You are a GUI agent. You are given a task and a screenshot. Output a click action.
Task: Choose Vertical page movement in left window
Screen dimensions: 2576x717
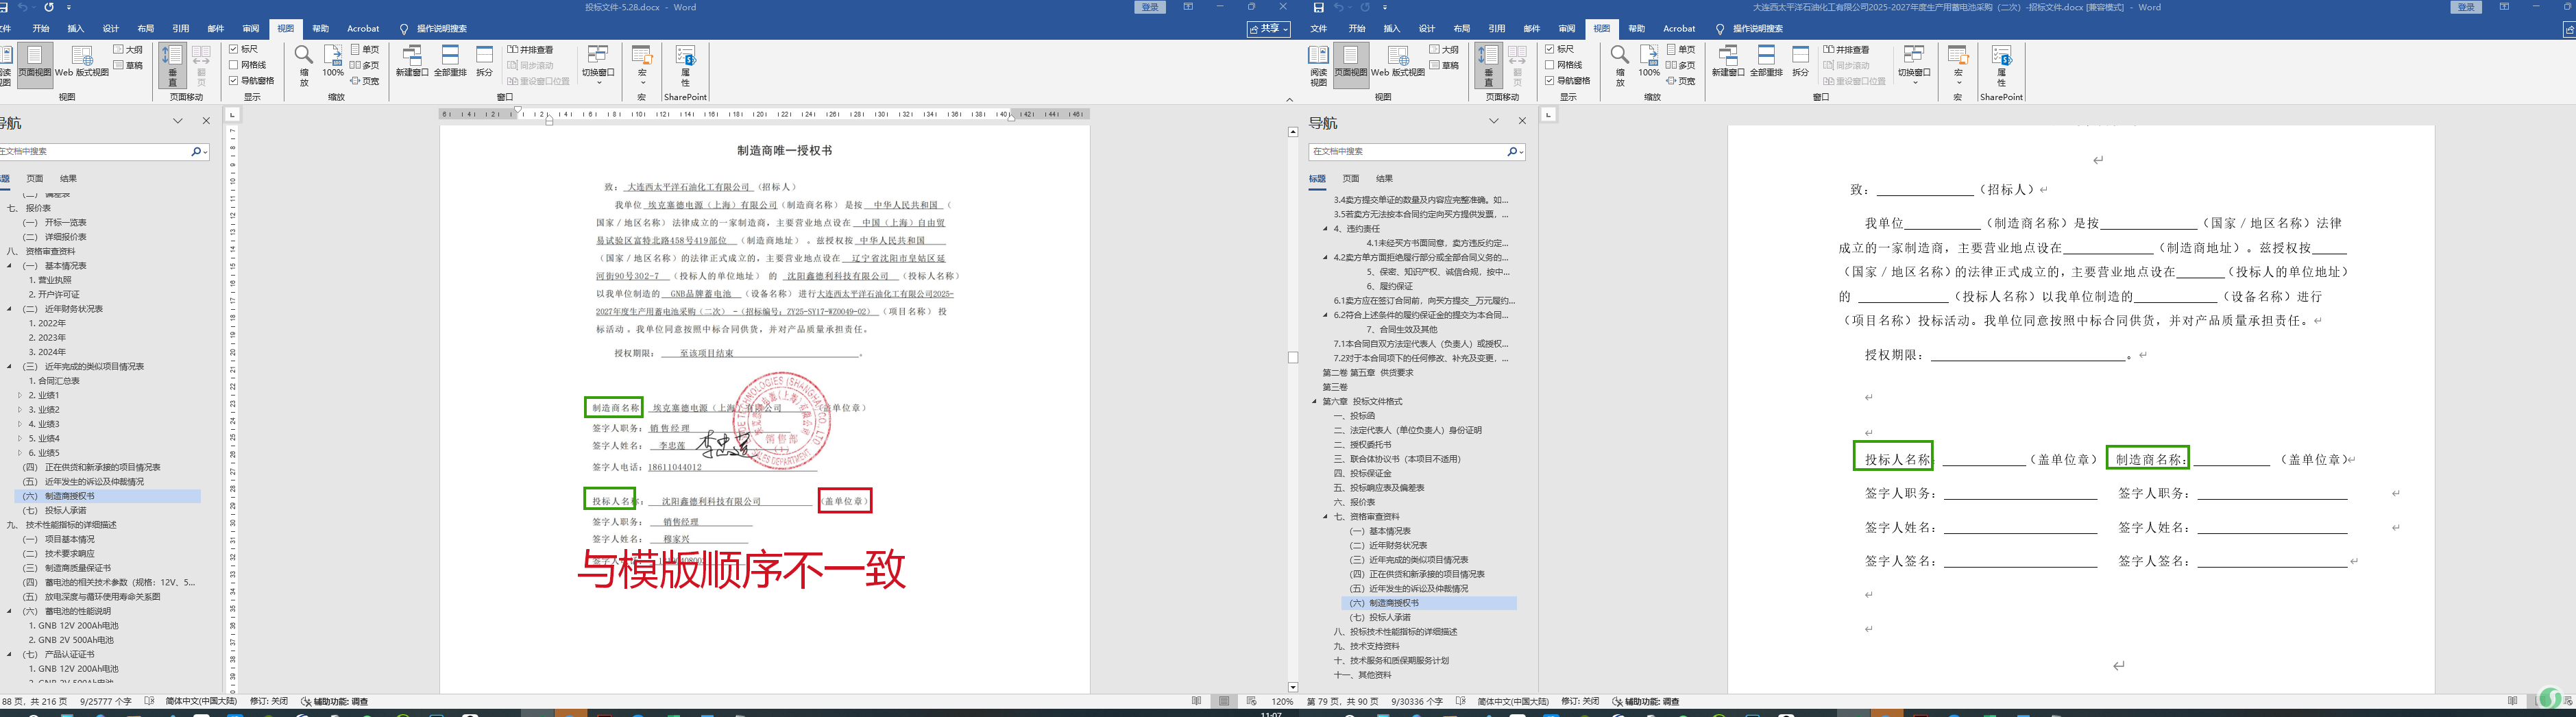point(172,66)
